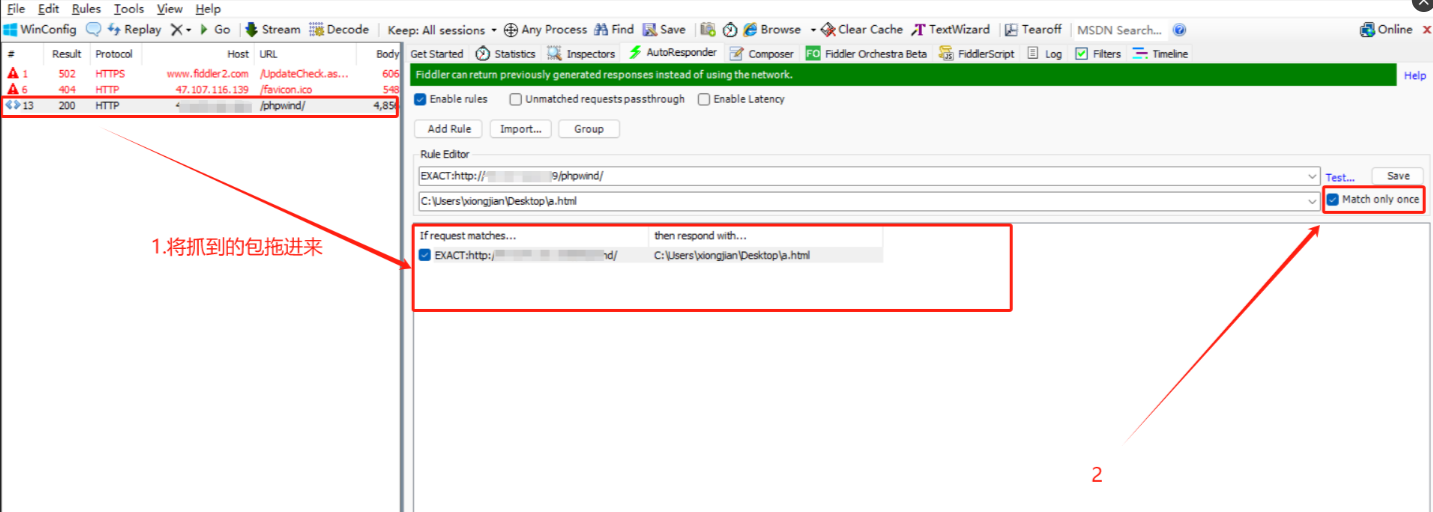The width and height of the screenshot is (1433, 512).
Task: Click the Import... button
Action: coord(521,129)
